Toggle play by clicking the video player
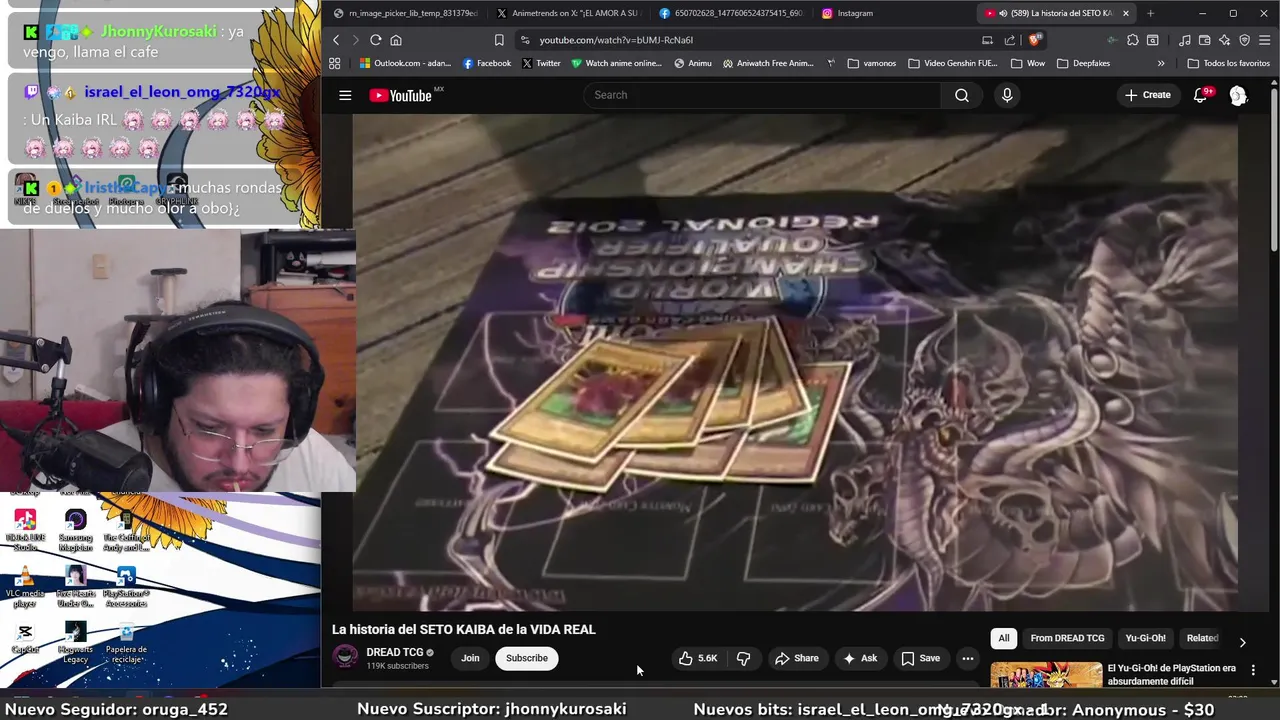 click(x=795, y=361)
